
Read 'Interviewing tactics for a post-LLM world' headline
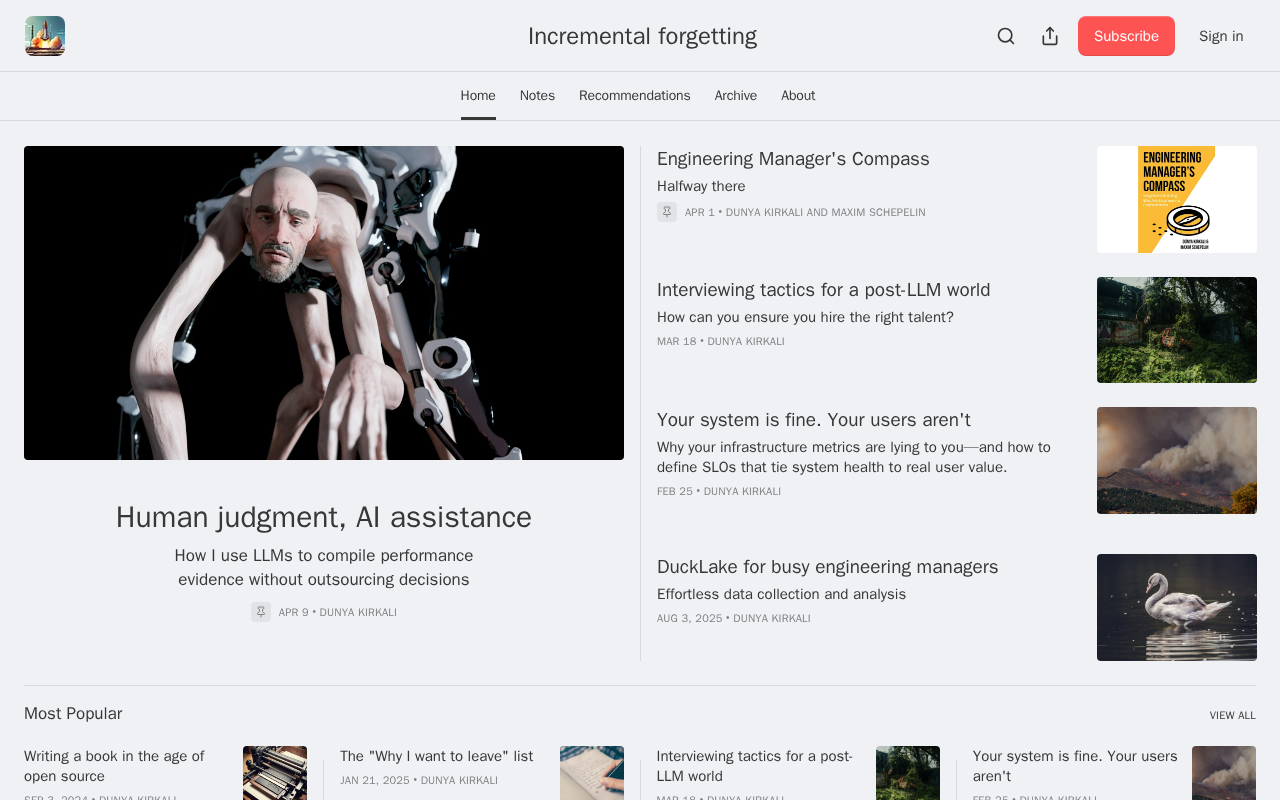(x=823, y=290)
